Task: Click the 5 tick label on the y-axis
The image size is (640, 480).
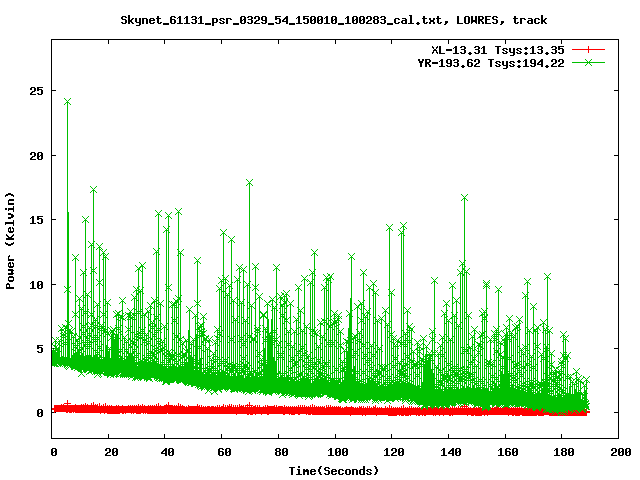Action: click(x=39, y=348)
